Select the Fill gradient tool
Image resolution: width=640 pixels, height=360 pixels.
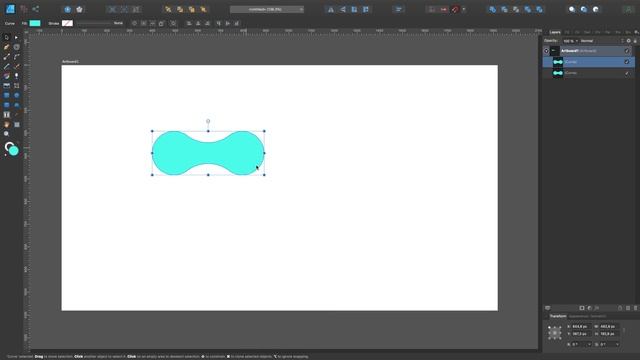pyautogui.click(x=7, y=76)
